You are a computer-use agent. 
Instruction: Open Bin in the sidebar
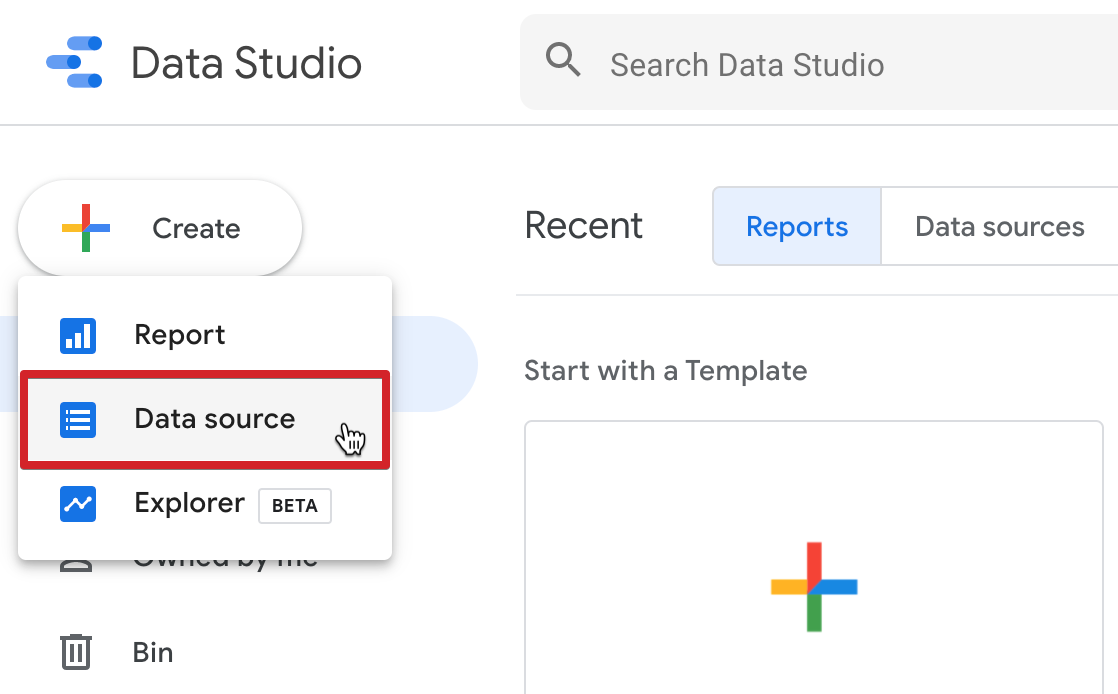point(116,652)
